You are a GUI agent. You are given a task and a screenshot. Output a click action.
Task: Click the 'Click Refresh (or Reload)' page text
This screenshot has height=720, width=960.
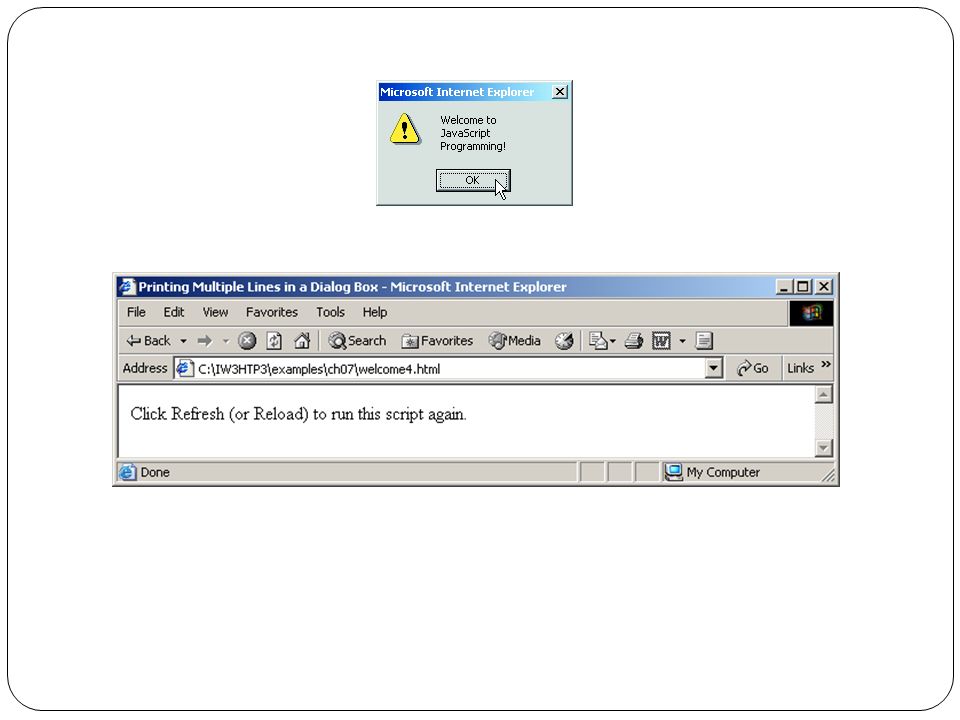[298, 414]
